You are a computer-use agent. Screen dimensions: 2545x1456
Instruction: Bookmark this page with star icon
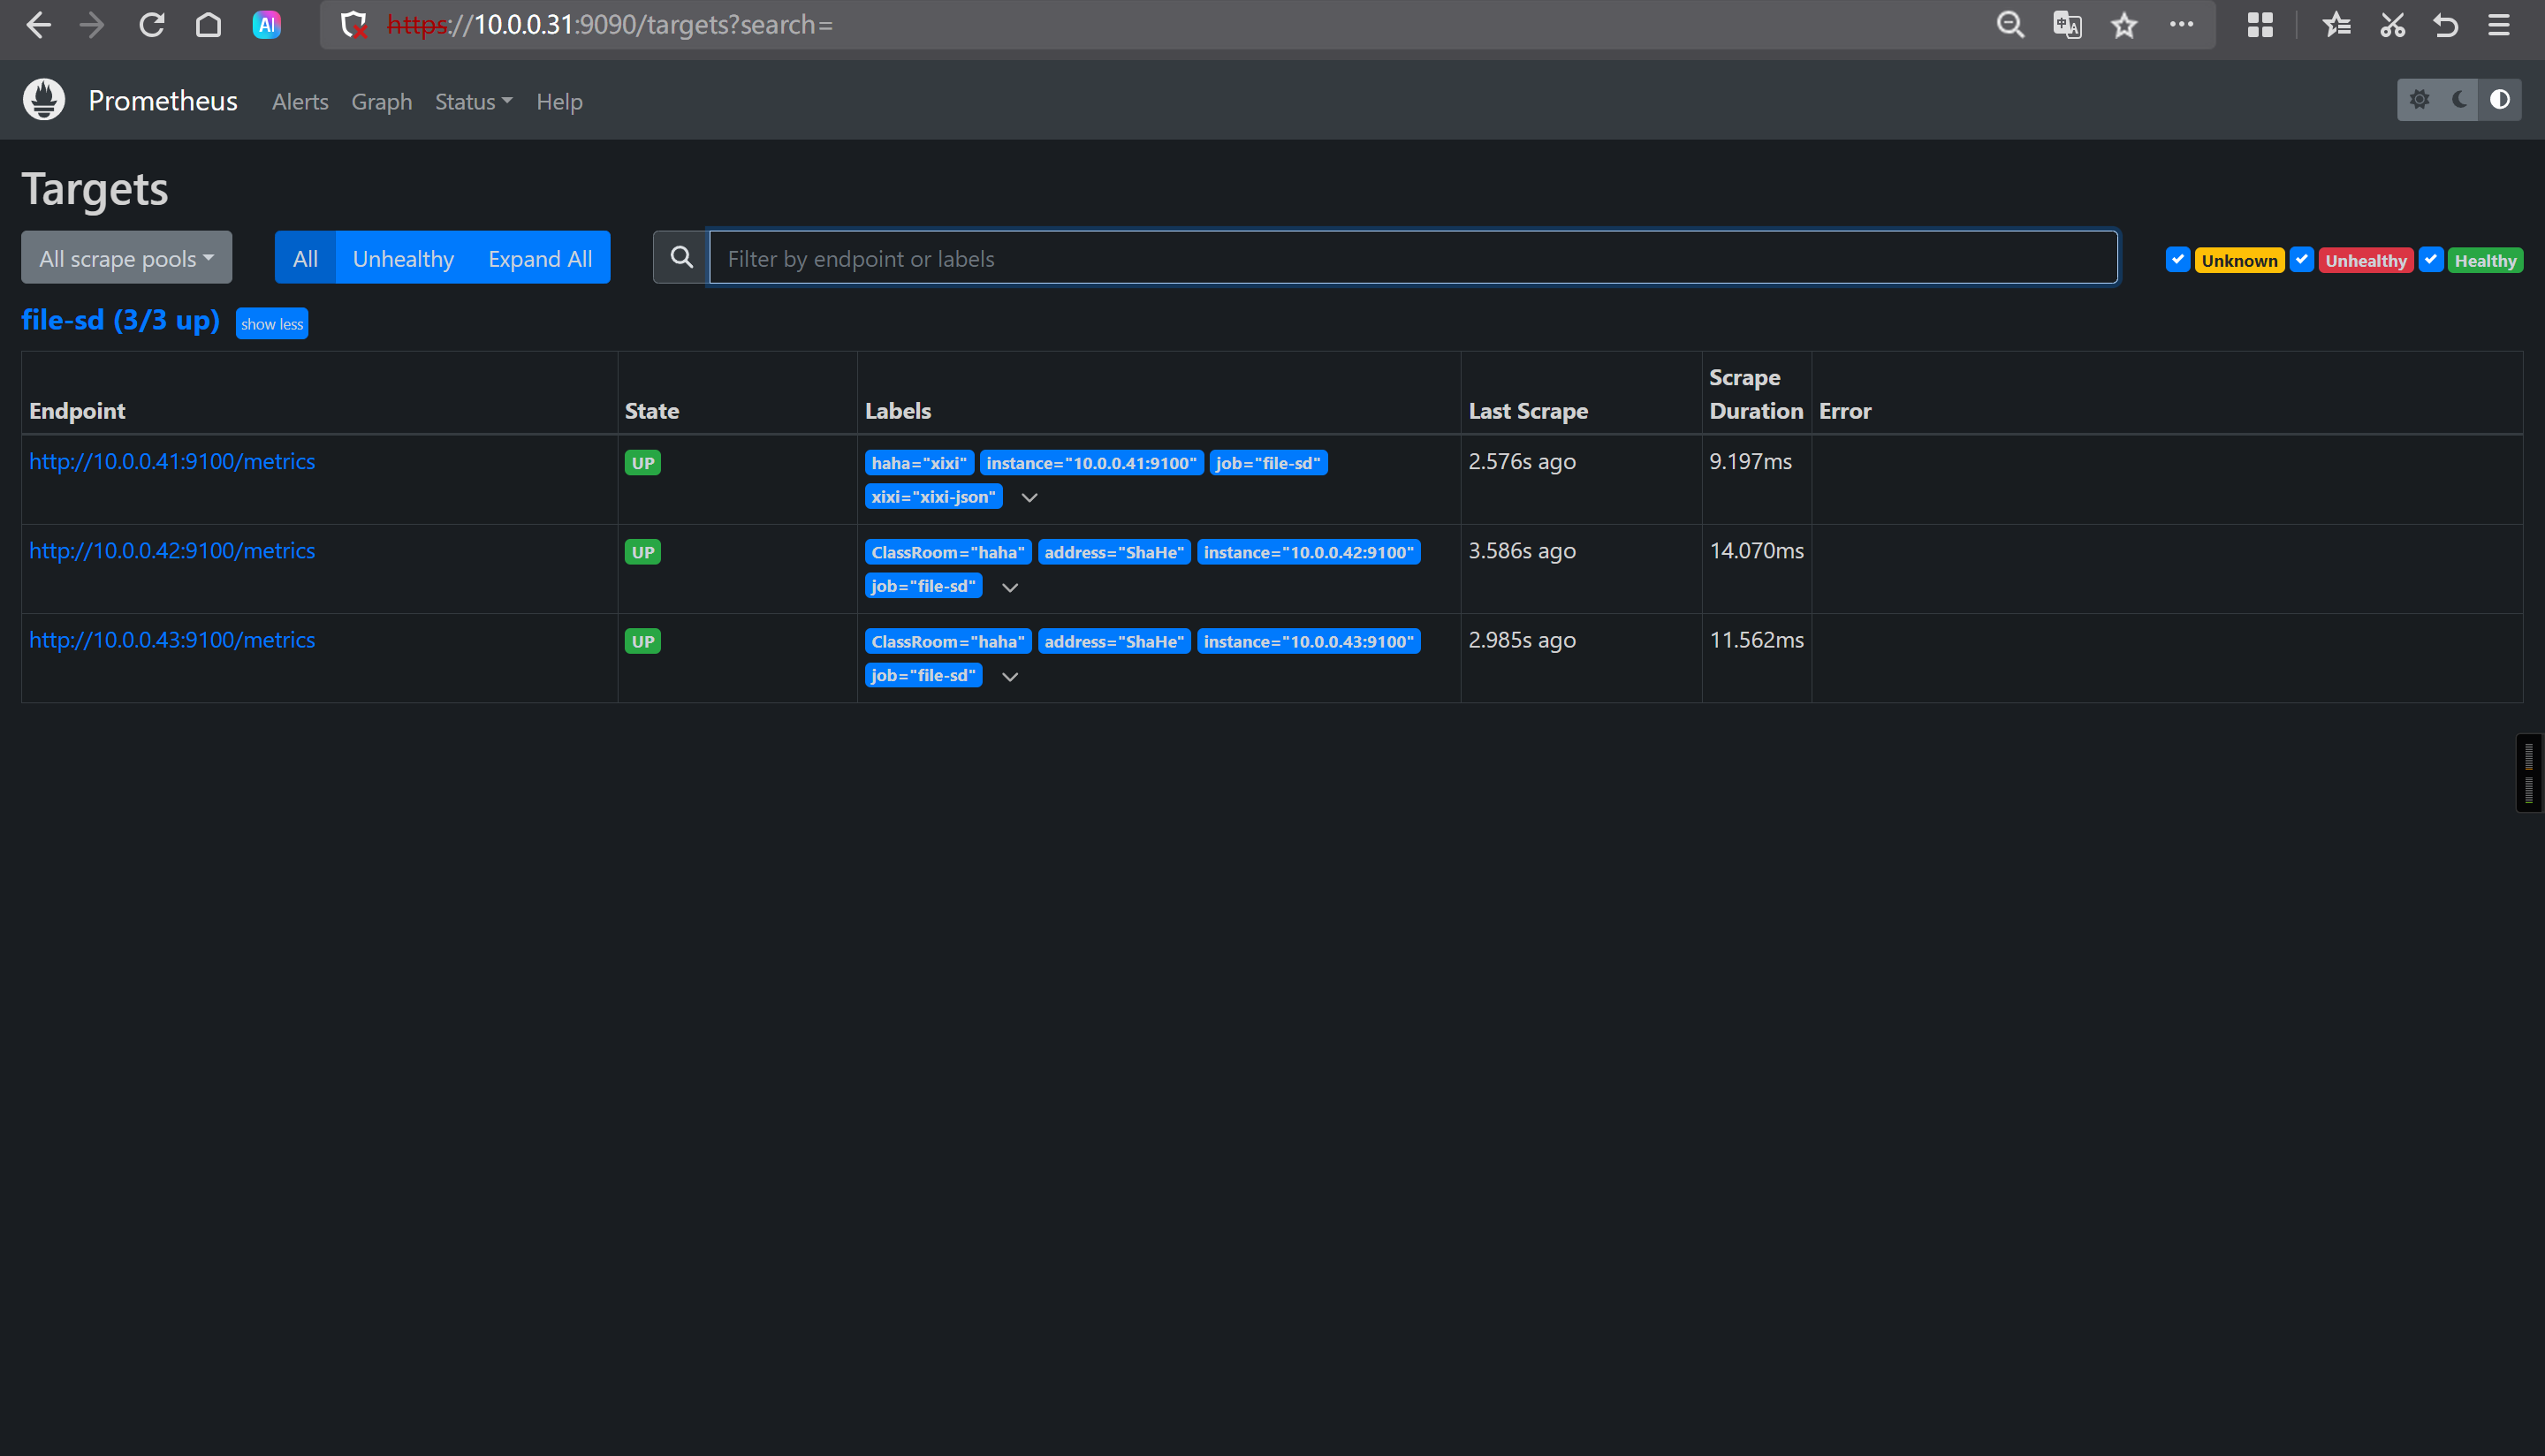(x=2124, y=25)
